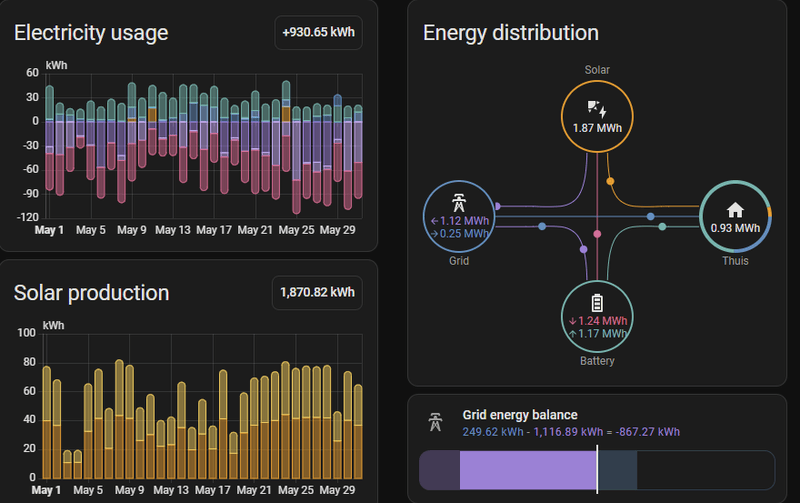Image resolution: width=800 pixels, height=503 pixels.
Task: Click the May 3 low bar in Solar production
Action: pos(67,464)
